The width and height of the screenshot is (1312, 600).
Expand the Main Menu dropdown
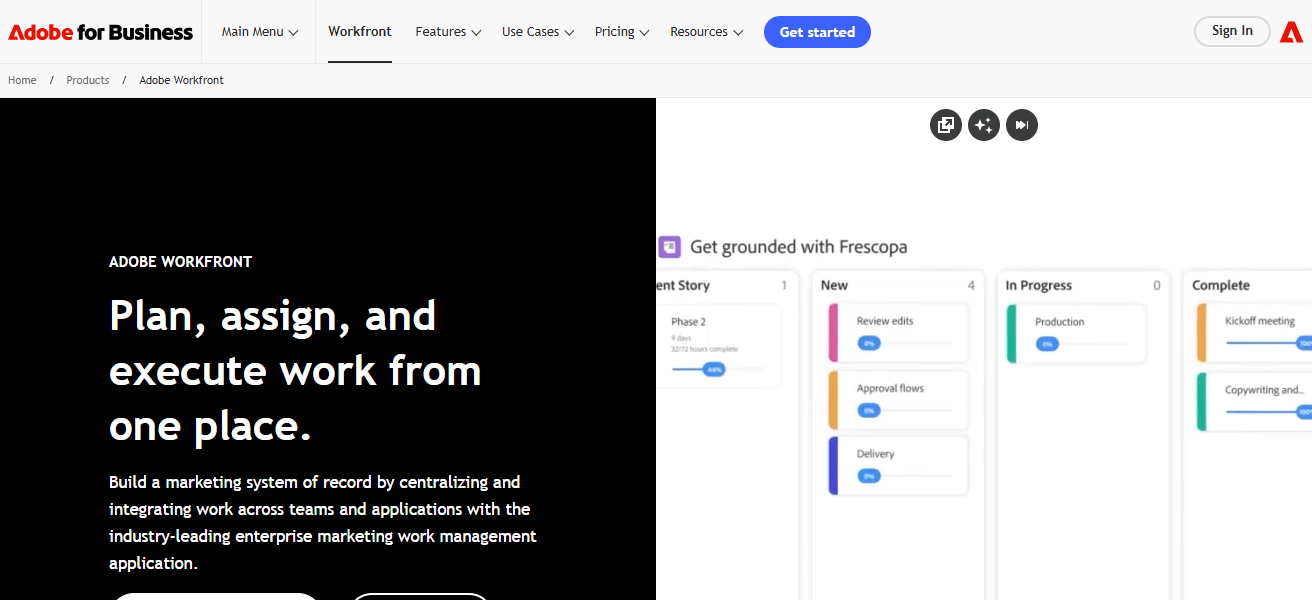click(258, 31)
